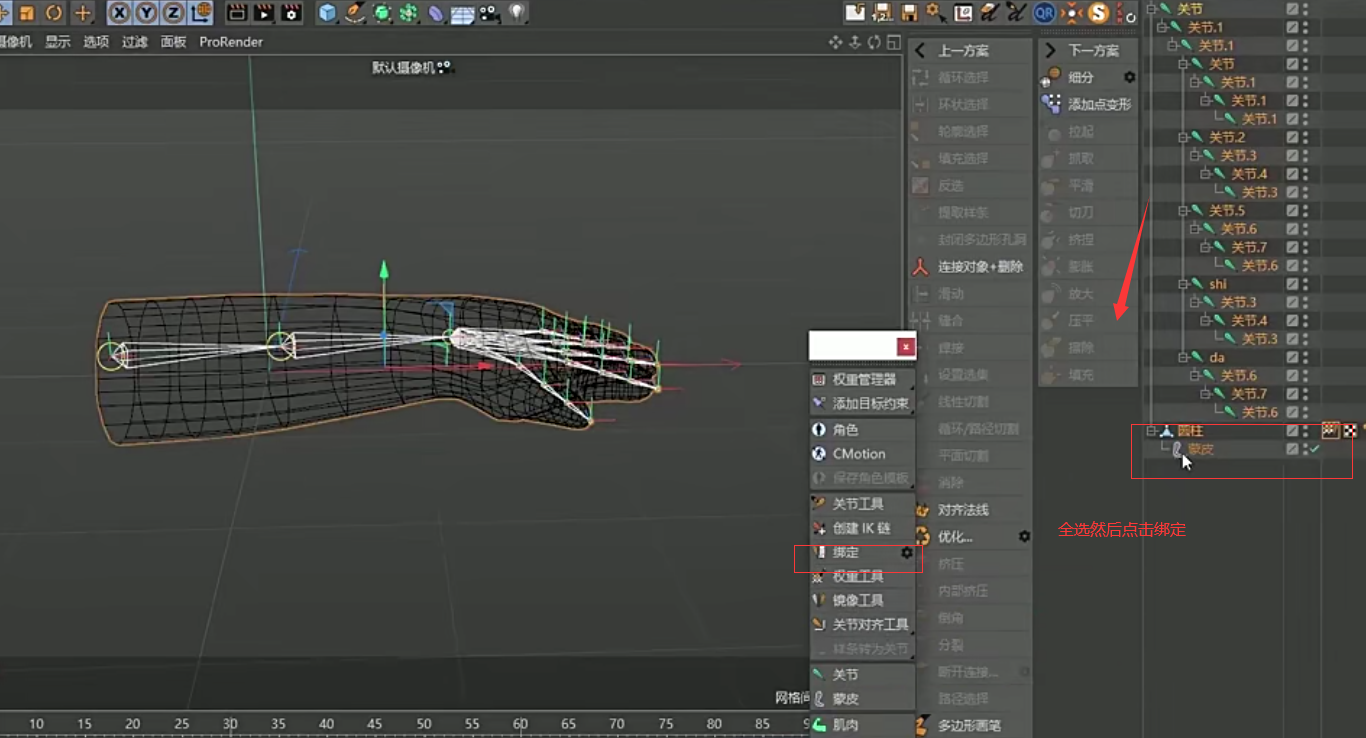Click the last-used tool plus icon
The height and width of the screenshot is (738, 1366).
(82, 13)
